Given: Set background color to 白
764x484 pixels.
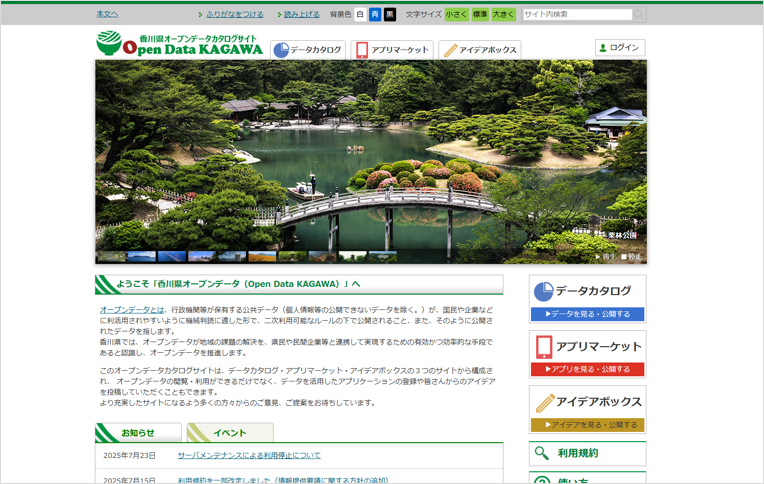Looking at the screenshot, I should tap(360, 15).
